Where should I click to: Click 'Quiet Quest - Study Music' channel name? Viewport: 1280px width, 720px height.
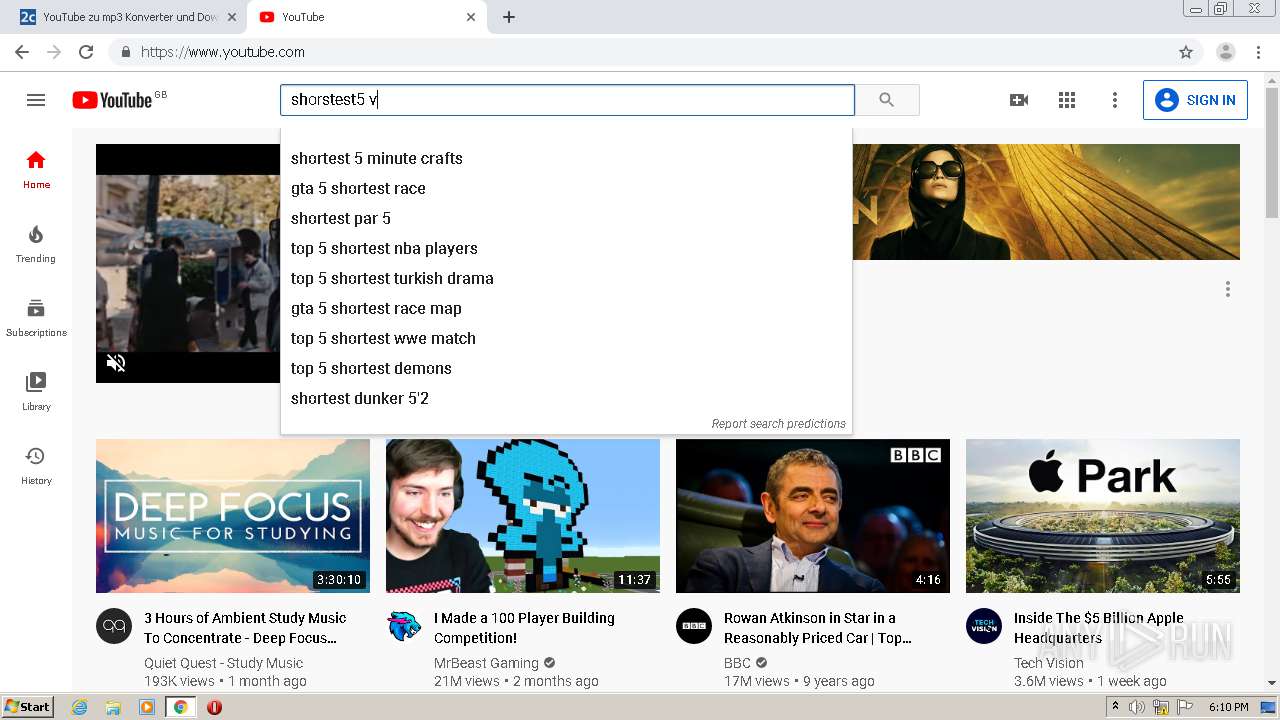tap(223, 663)
